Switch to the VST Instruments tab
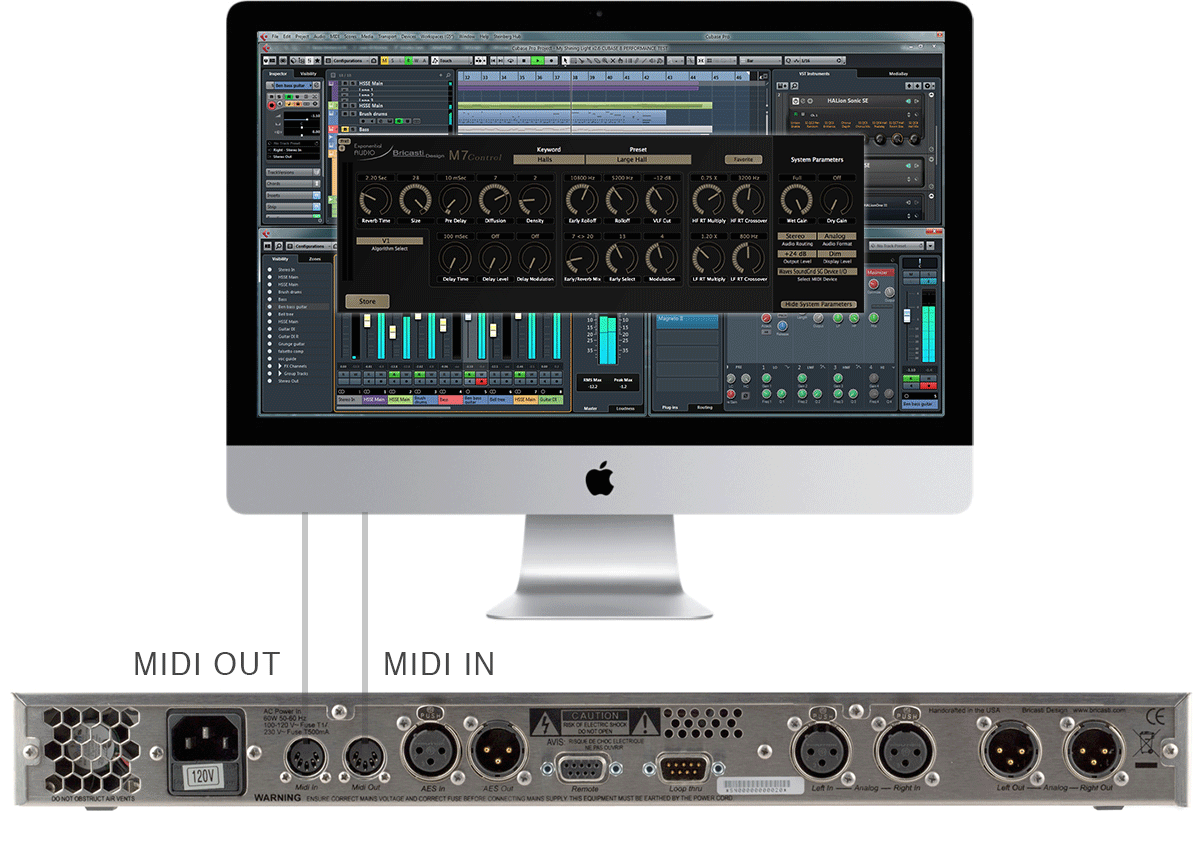Viewport: 1200px width, 849px height. point(815,73)
